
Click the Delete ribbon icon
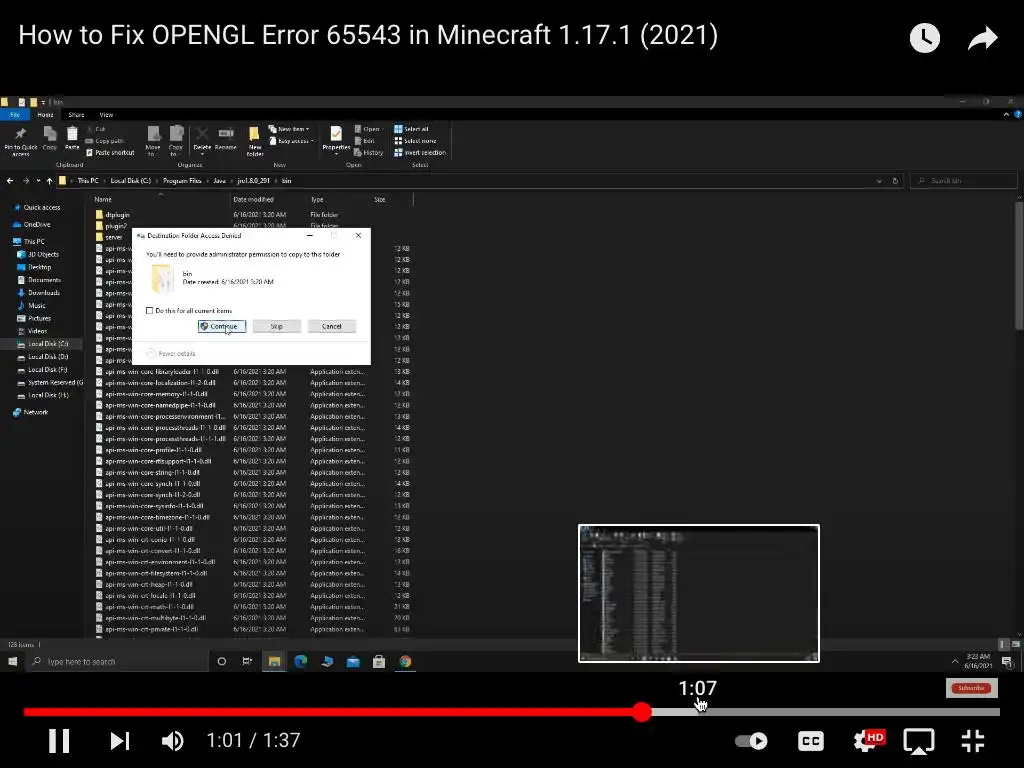(202, 140)
